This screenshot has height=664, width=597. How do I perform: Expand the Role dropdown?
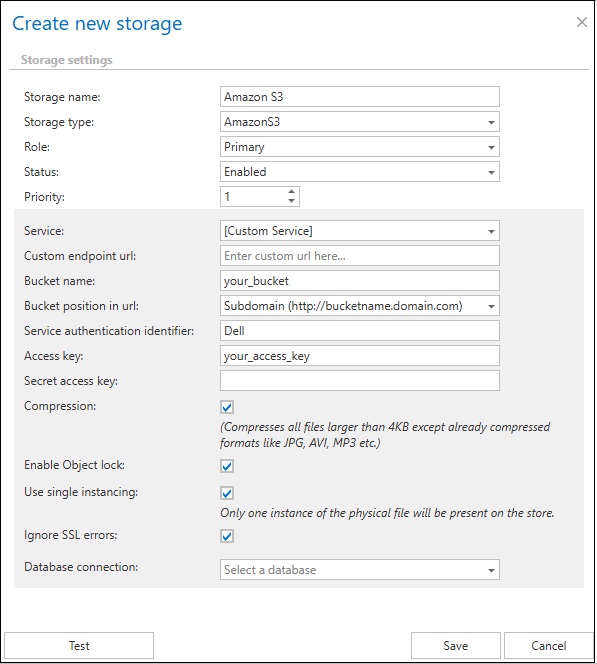coord(359,147)
